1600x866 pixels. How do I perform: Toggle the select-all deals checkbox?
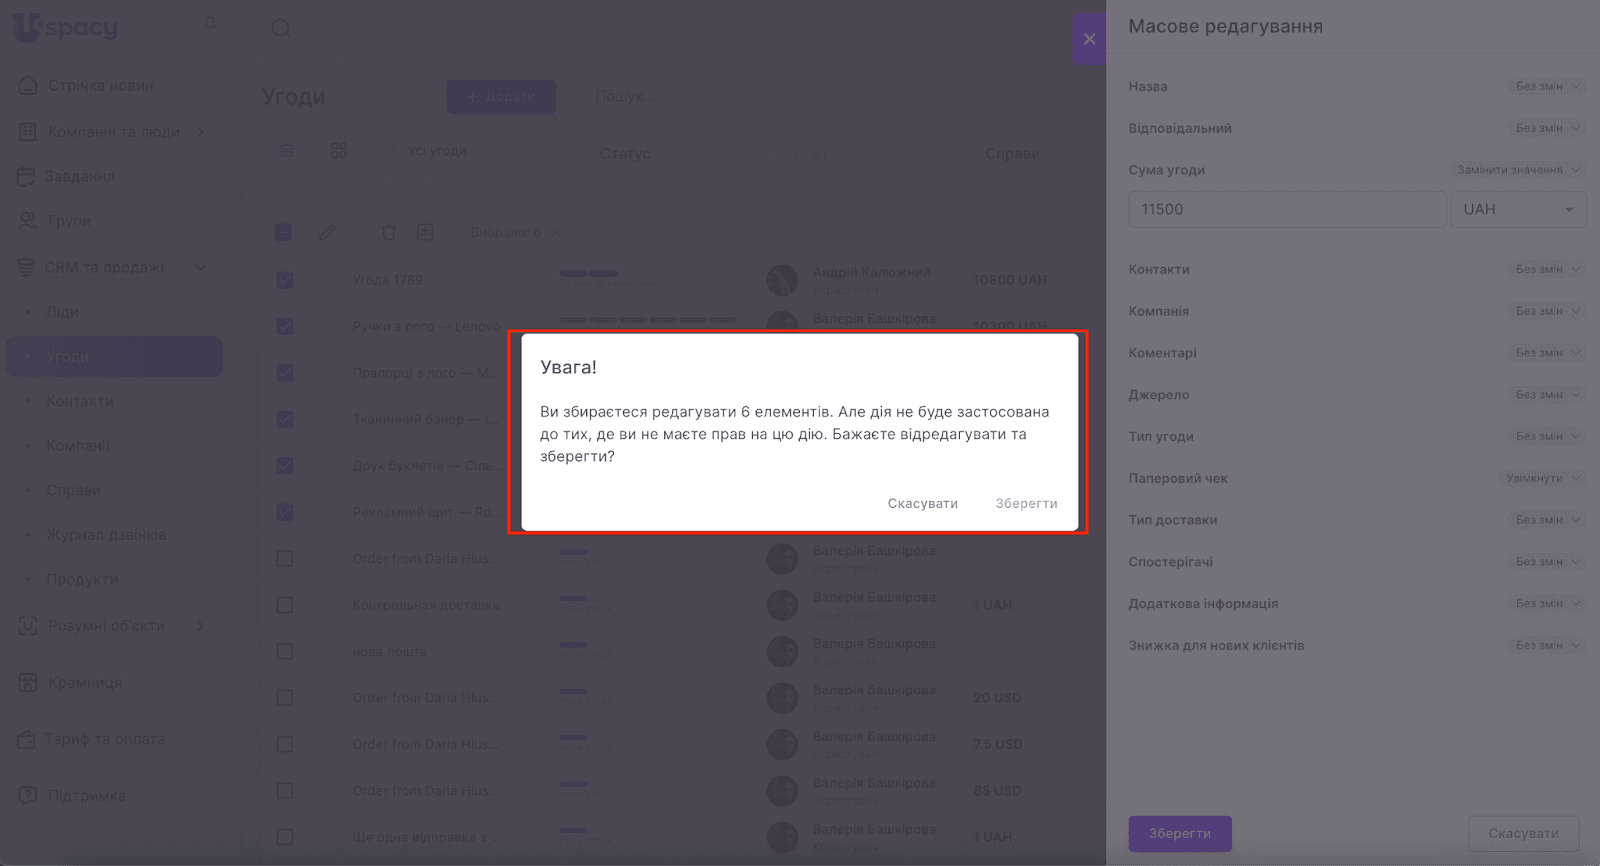point(283,232)
